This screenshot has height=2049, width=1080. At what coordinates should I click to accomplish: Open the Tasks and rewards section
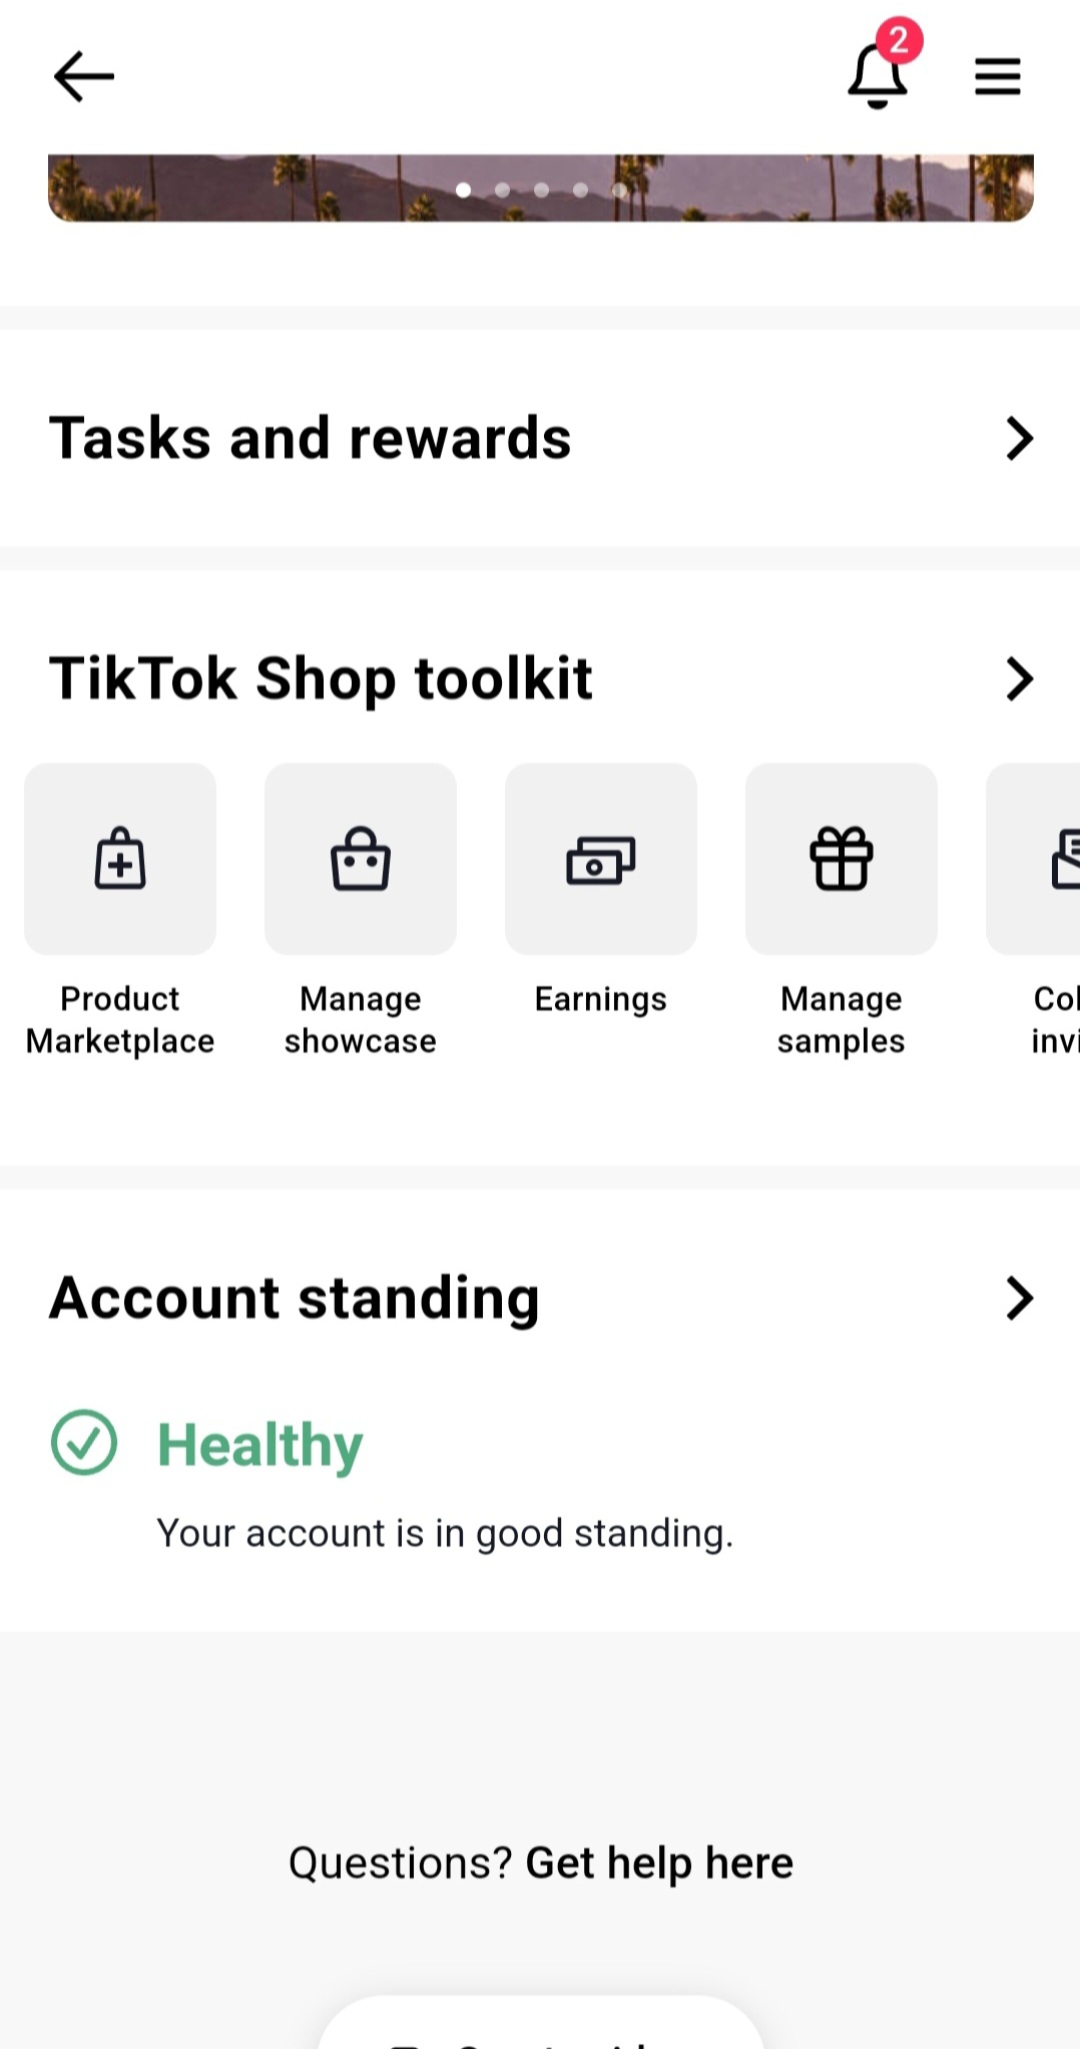tap(310, 438)
